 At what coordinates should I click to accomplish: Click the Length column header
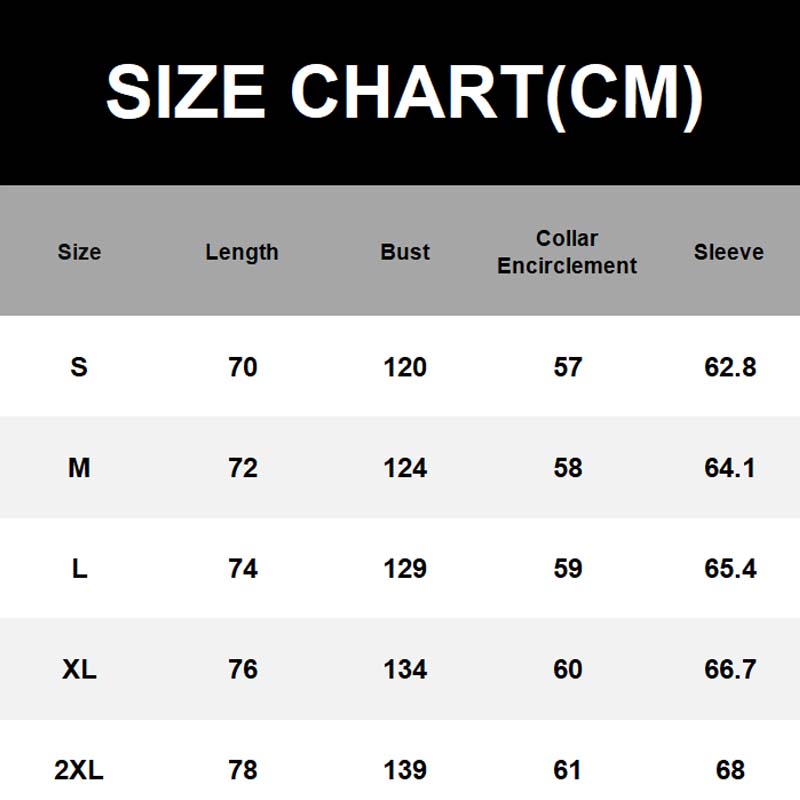[242, 252]
